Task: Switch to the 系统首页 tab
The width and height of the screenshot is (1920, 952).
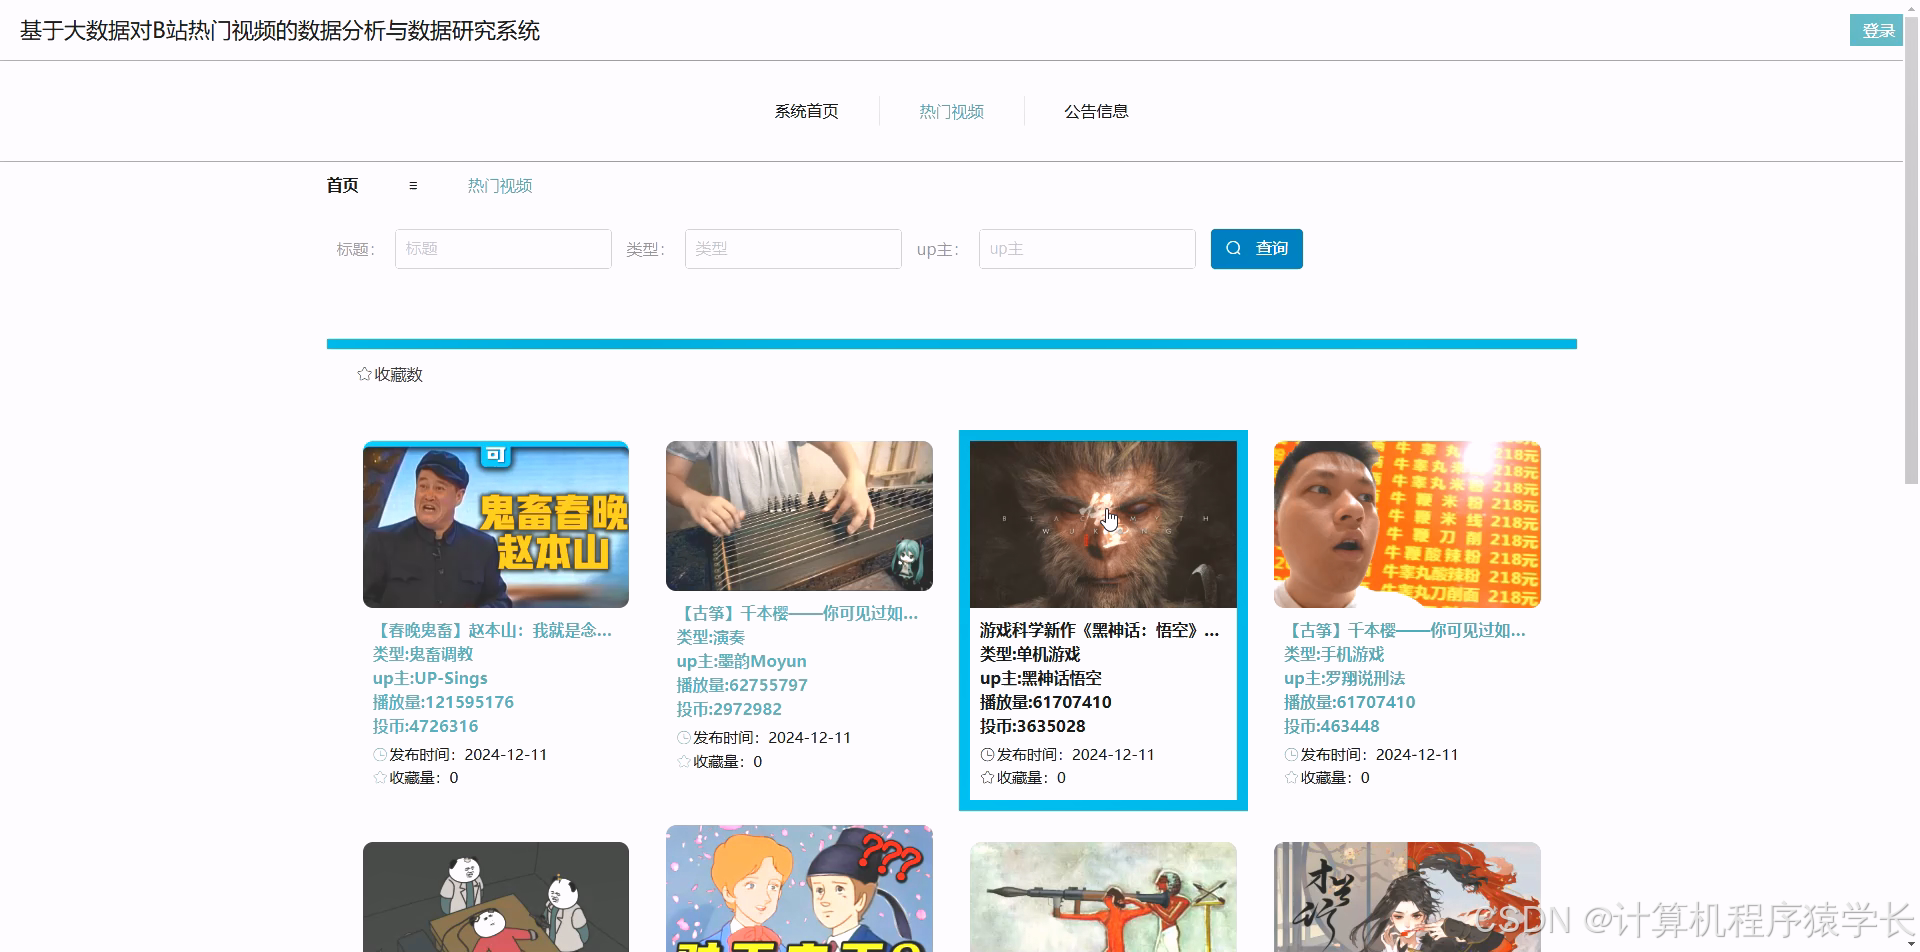Action: tap(806, 111)
